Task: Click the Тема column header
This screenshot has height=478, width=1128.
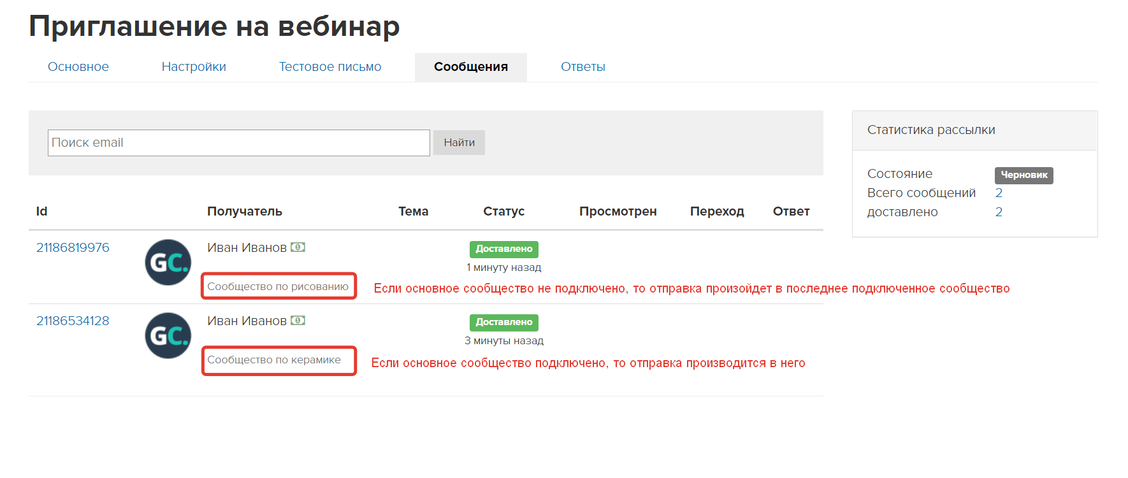Action: 413,212
